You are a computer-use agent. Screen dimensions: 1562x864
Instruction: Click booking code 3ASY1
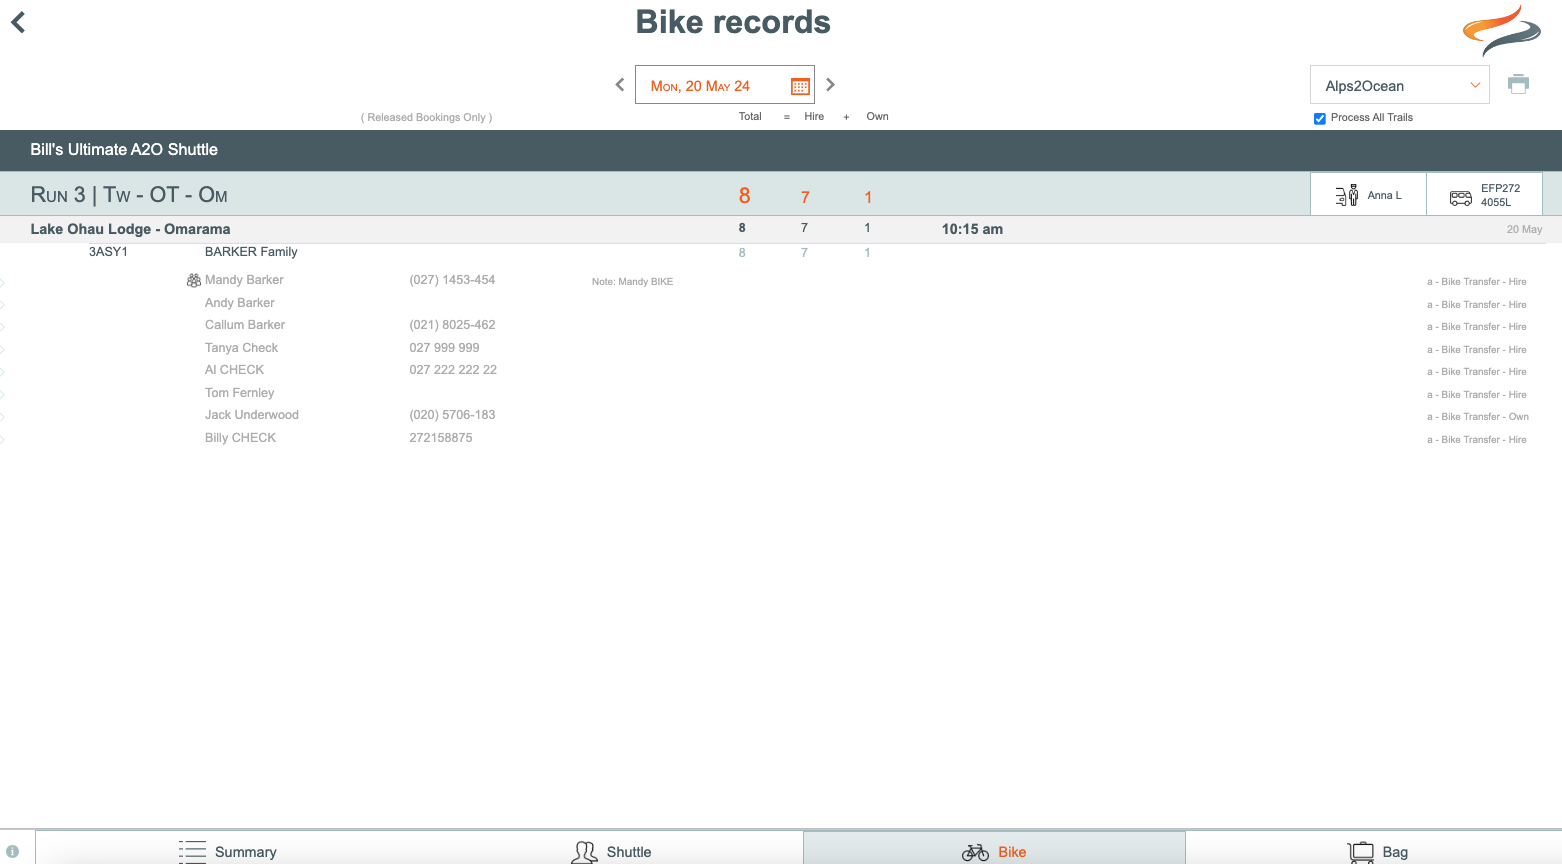click(x=108, y=252)
